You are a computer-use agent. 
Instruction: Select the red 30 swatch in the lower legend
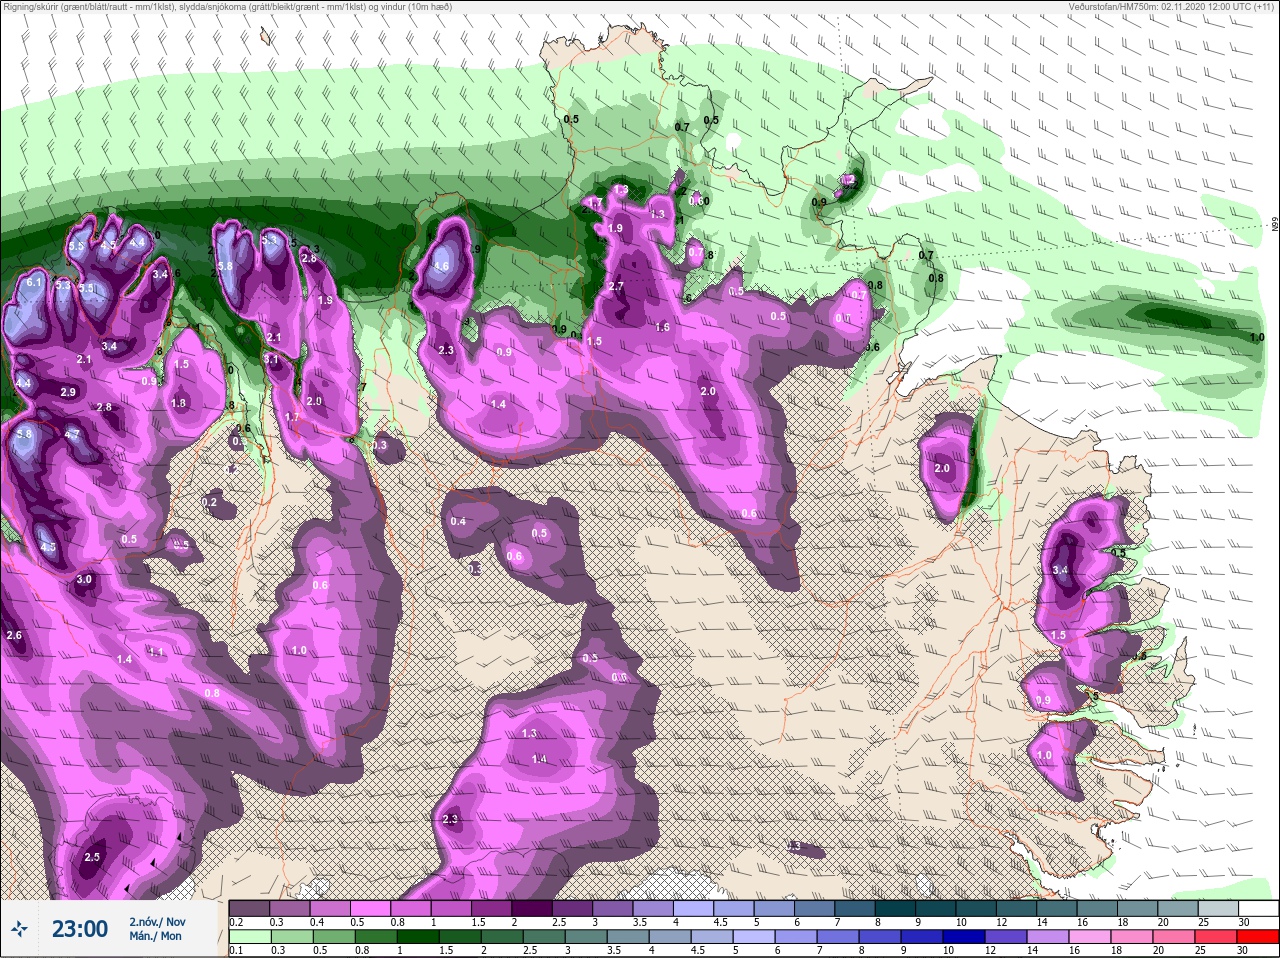(1259, 936)
